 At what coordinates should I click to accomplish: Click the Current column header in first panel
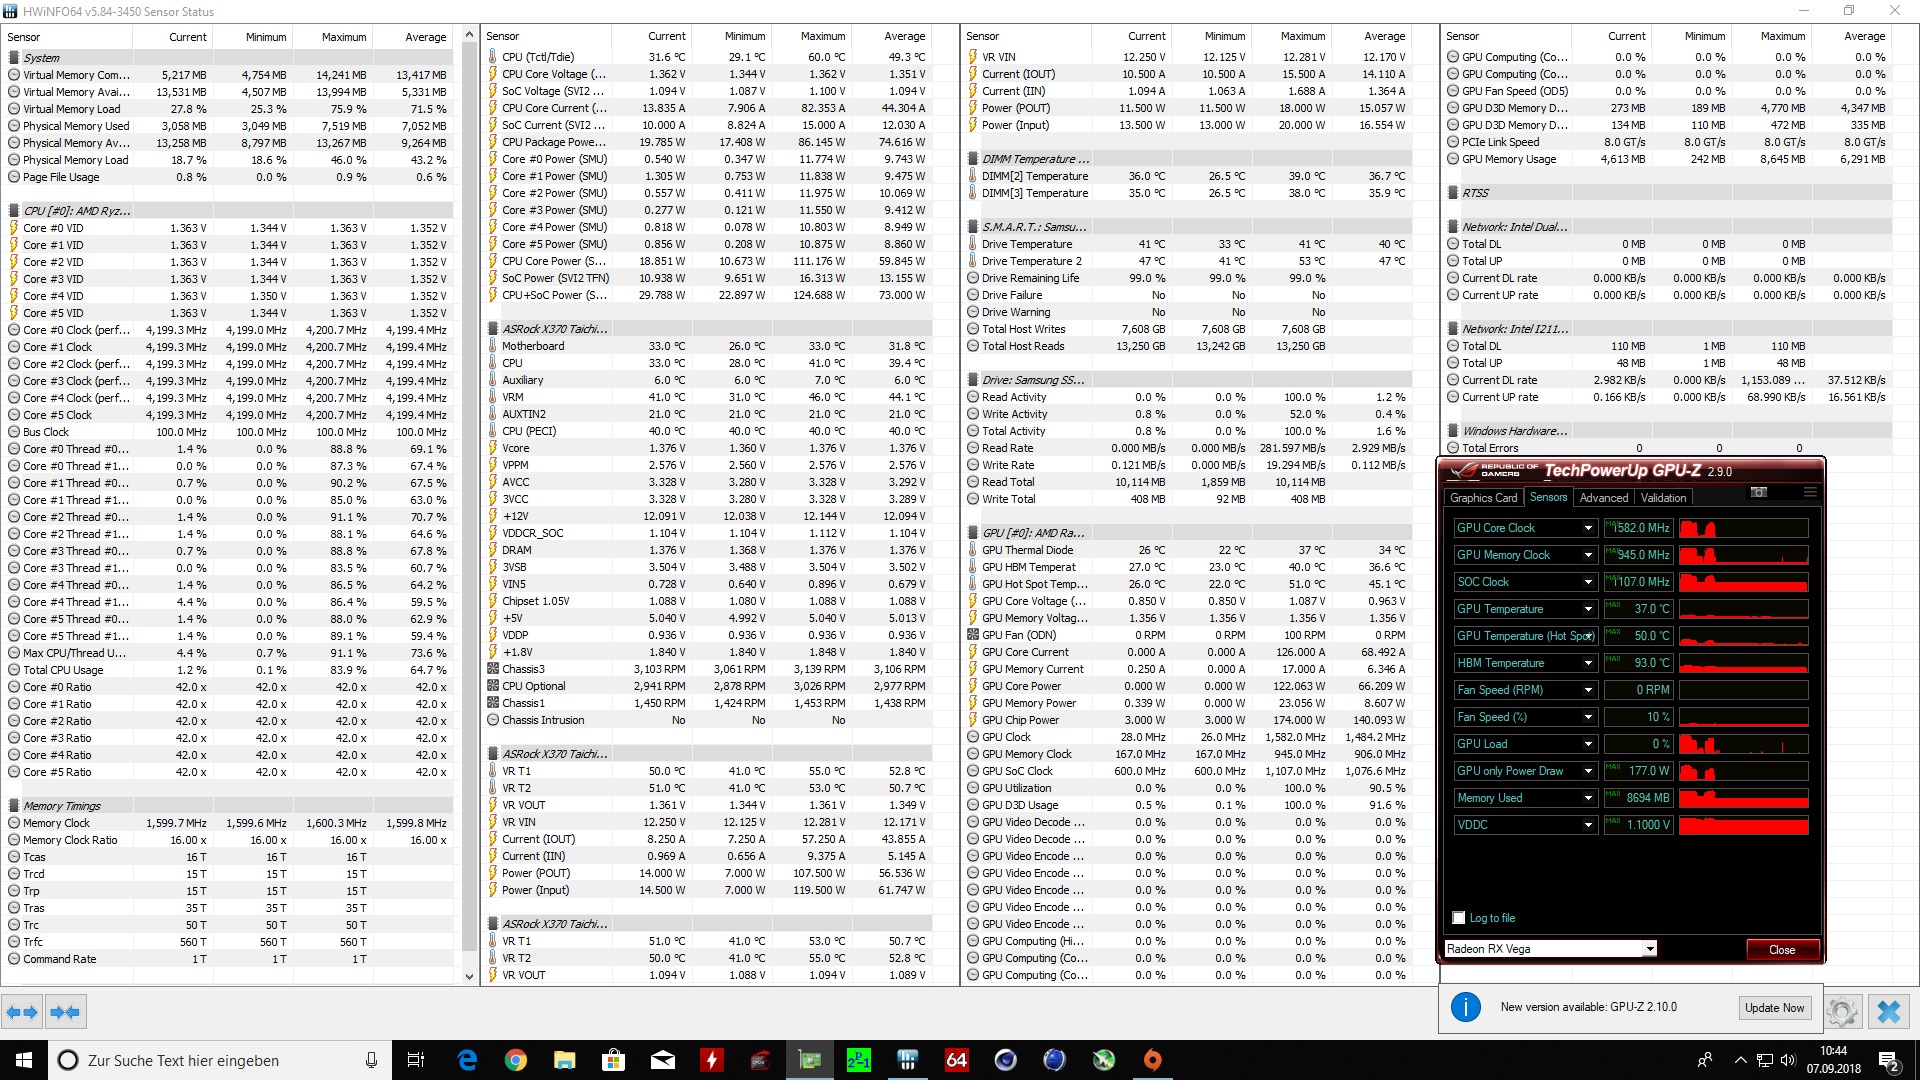(188, 37)
